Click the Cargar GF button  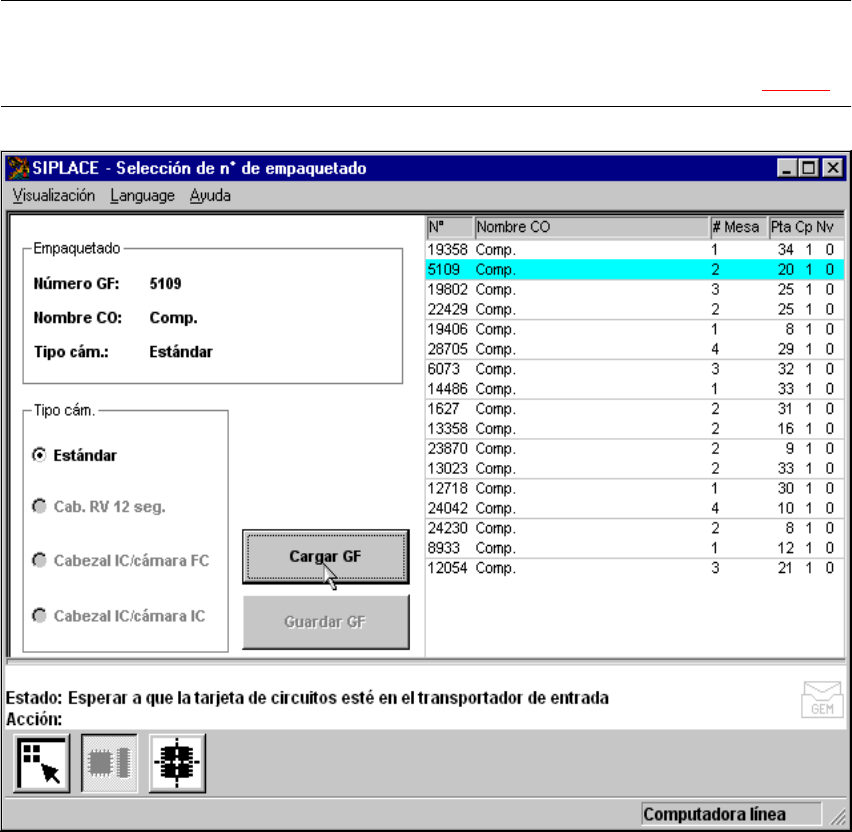point(325,556)
